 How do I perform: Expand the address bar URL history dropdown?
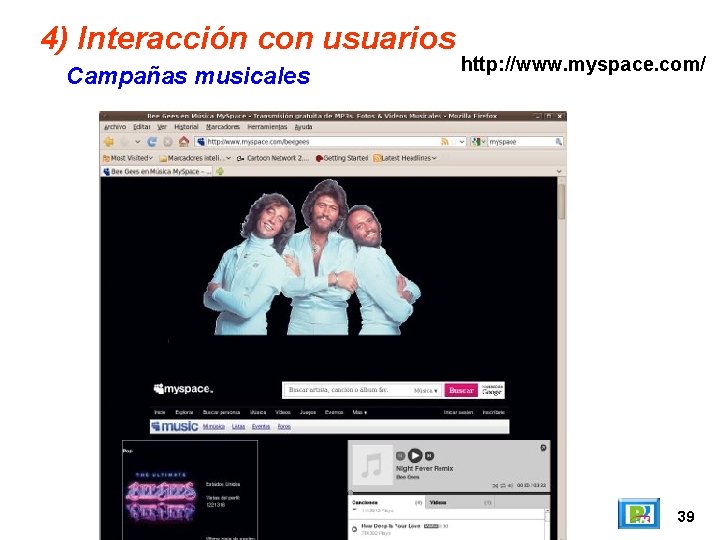tap(462, 142)
